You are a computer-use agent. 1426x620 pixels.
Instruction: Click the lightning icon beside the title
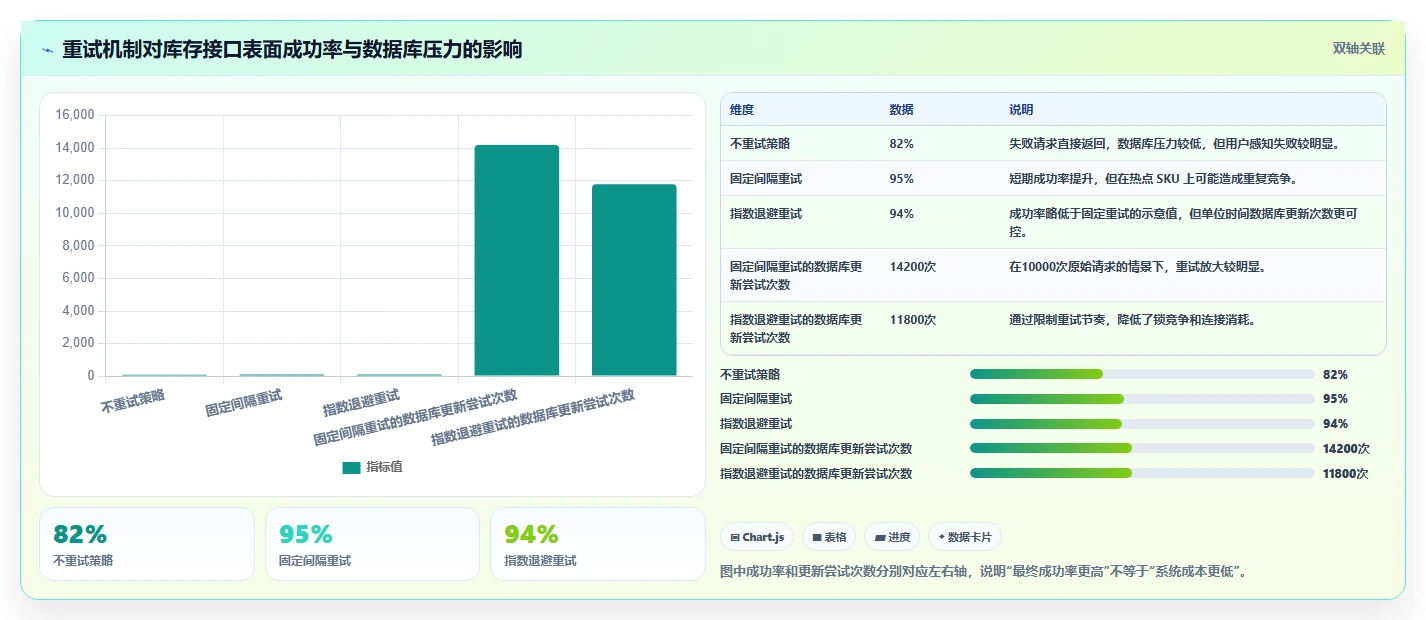[x=47, y=50]
